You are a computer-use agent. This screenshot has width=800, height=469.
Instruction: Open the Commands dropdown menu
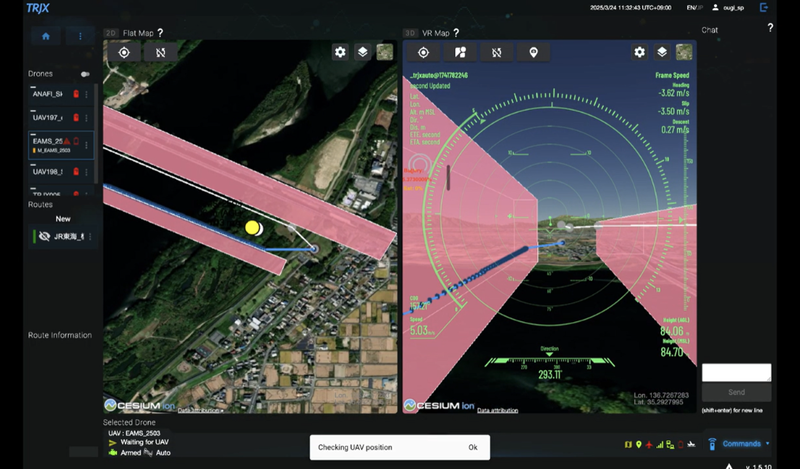741,443
